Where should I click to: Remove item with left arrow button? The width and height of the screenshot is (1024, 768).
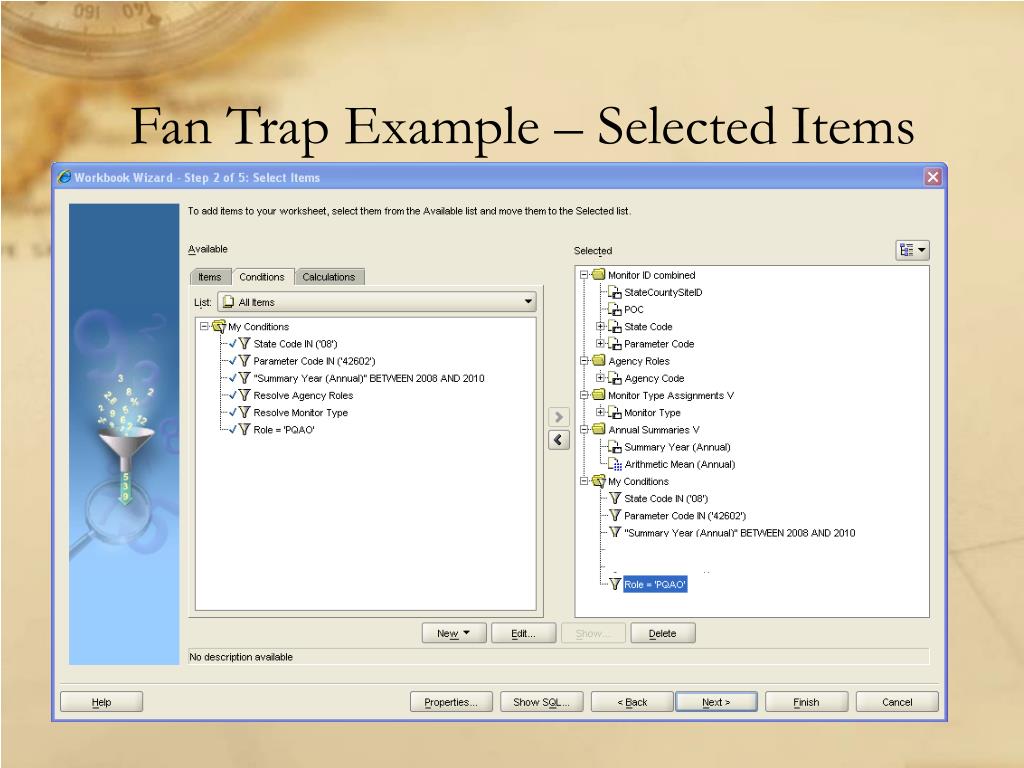(x=558, y=440)
